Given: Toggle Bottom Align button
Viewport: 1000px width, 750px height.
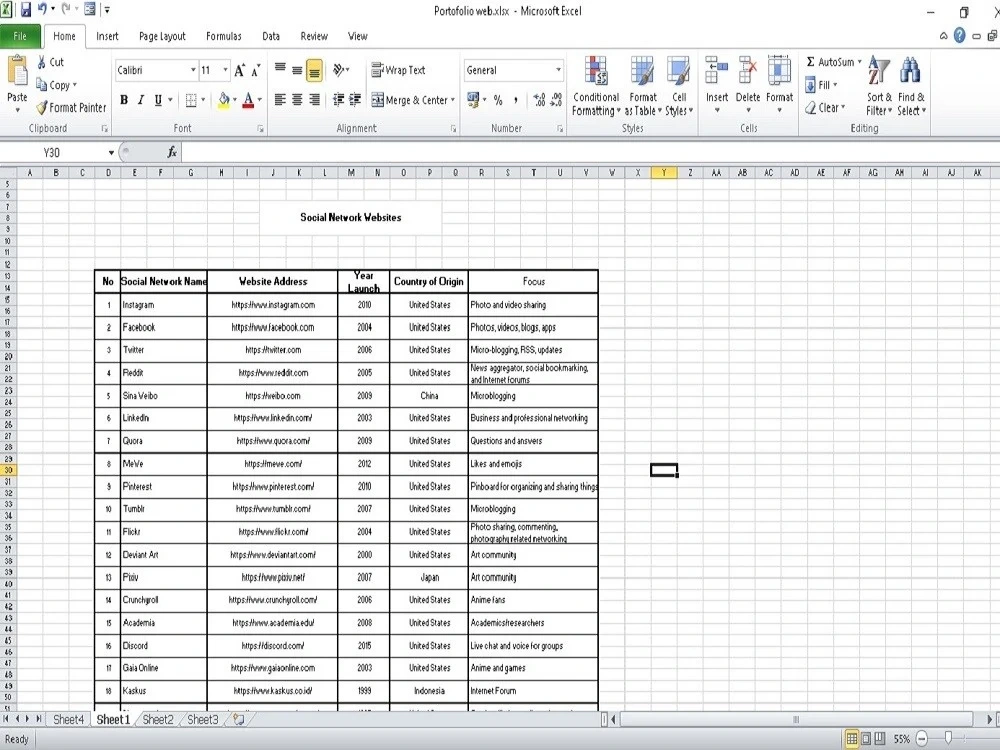Looking at the screenshot, I should 314,70.
